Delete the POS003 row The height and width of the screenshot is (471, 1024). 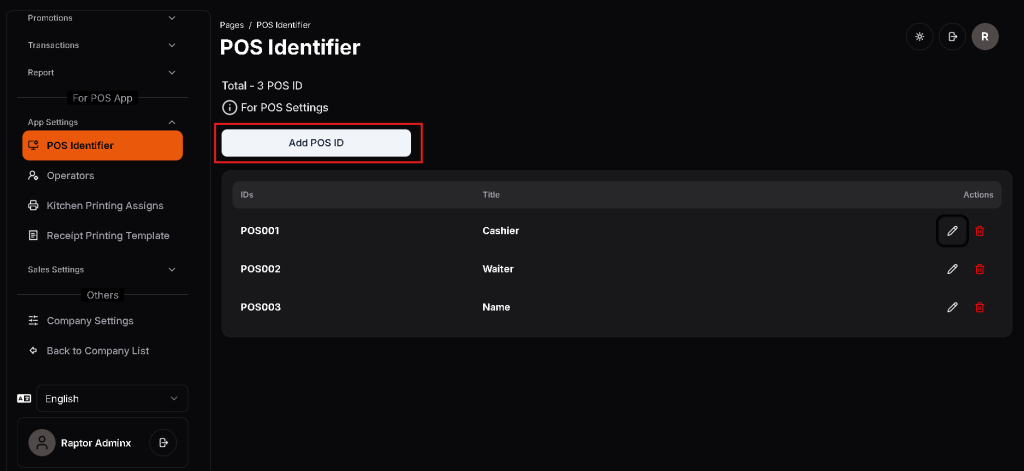click(979, 307)
